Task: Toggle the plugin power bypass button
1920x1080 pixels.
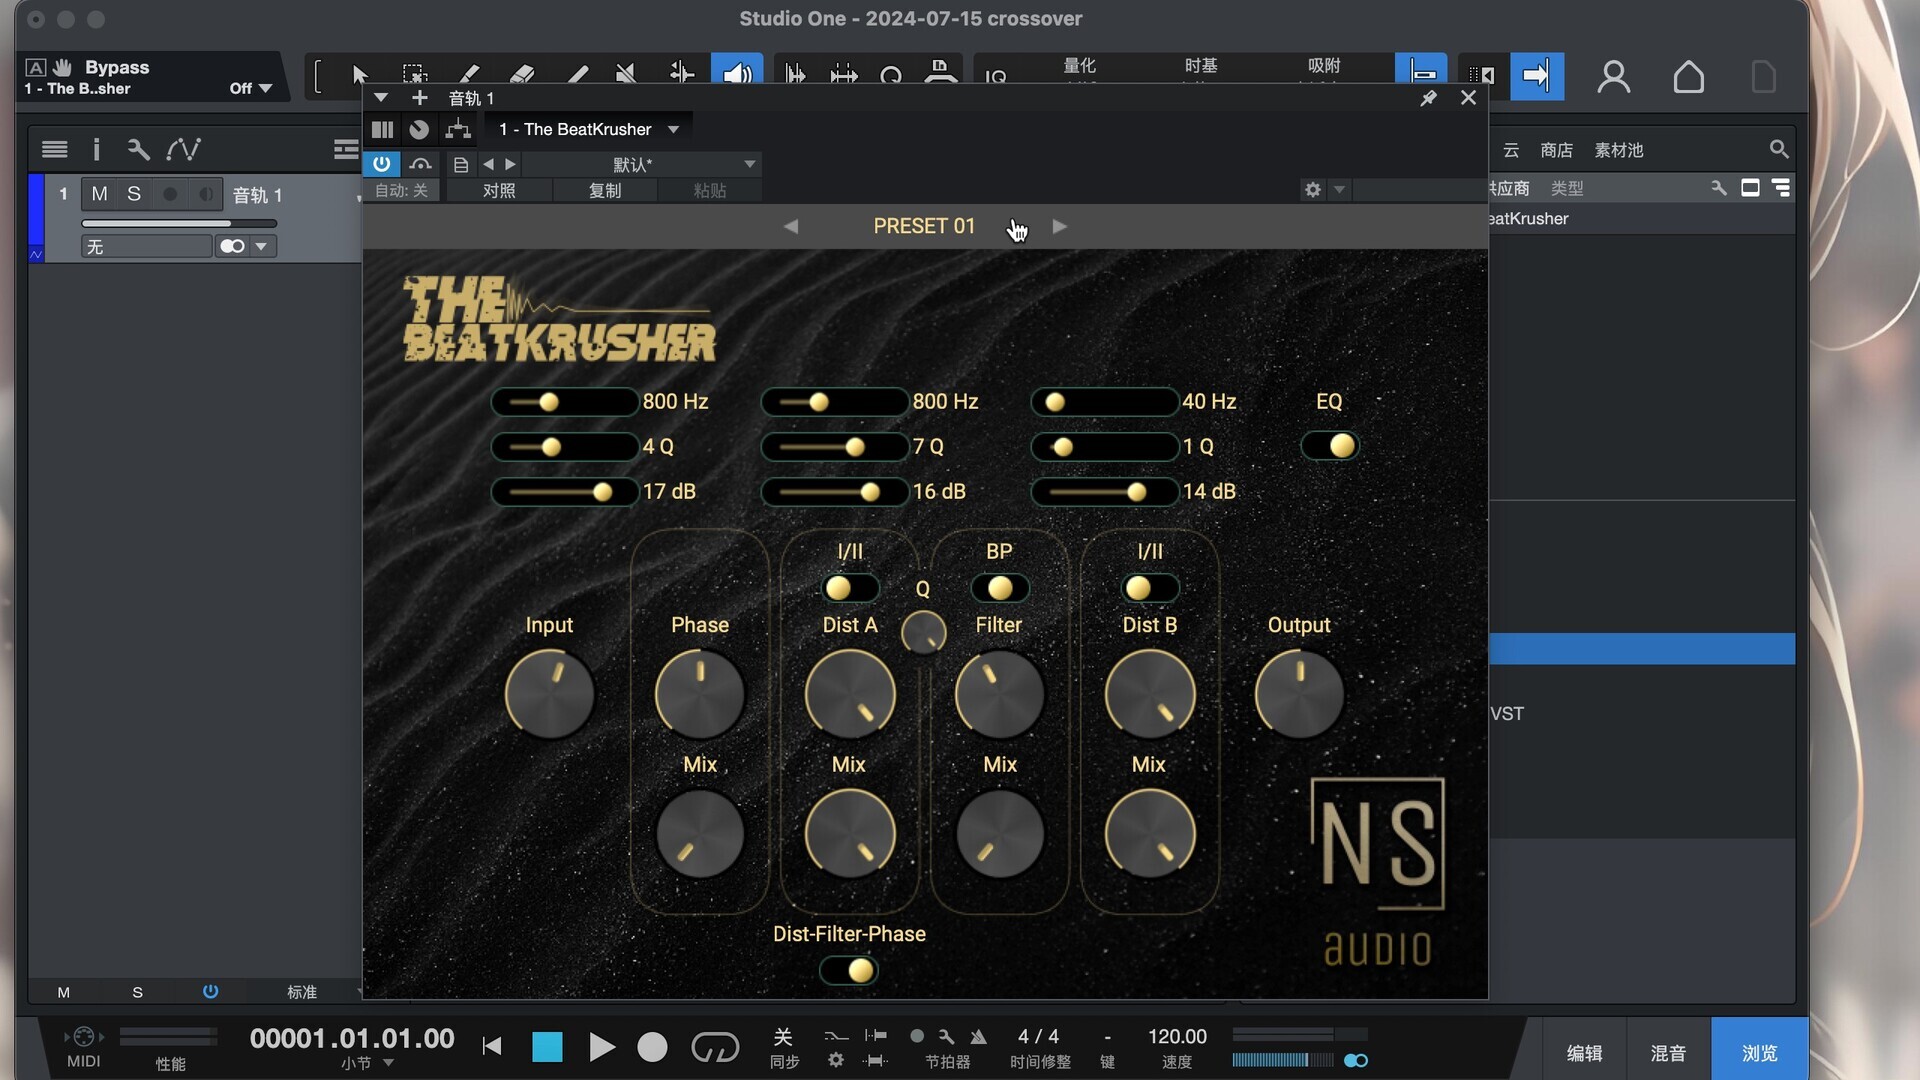Action: pos(381,164)
